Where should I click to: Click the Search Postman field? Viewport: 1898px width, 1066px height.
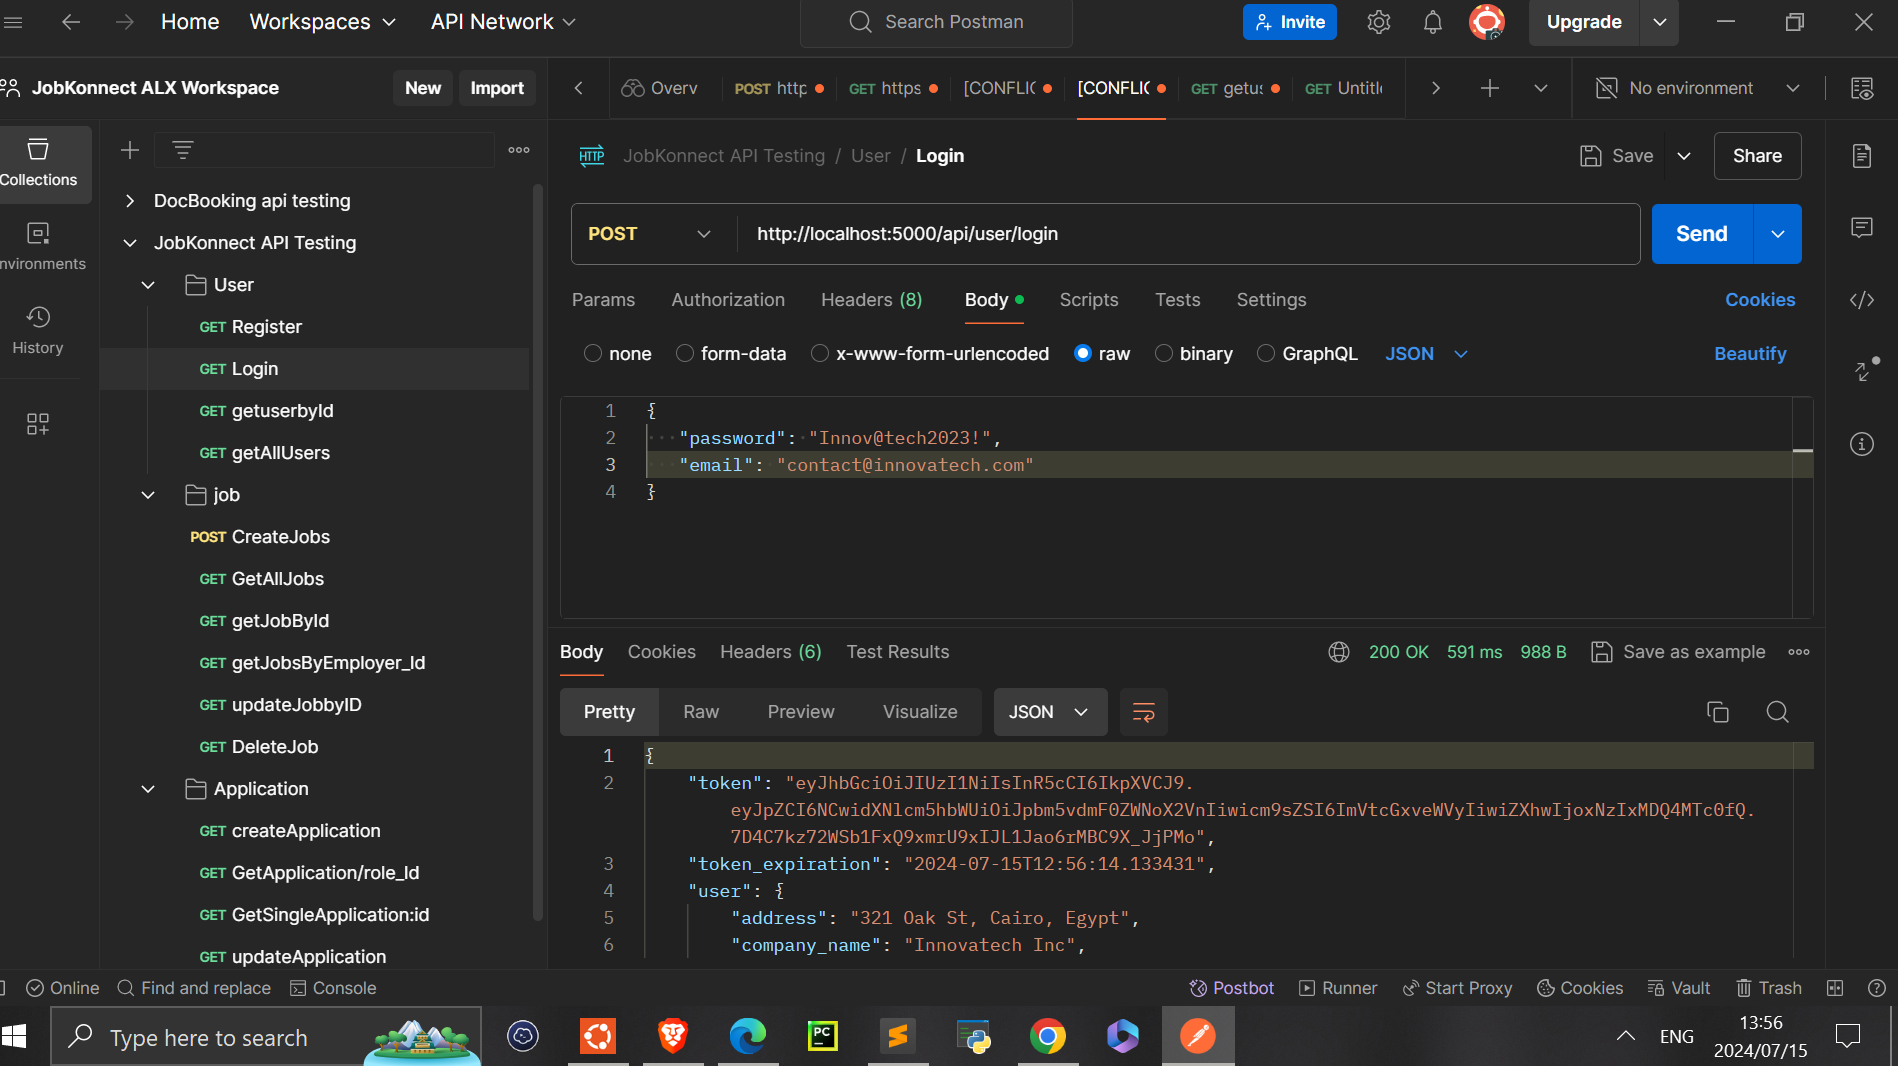pyautogui.click(x=936, y=22)
